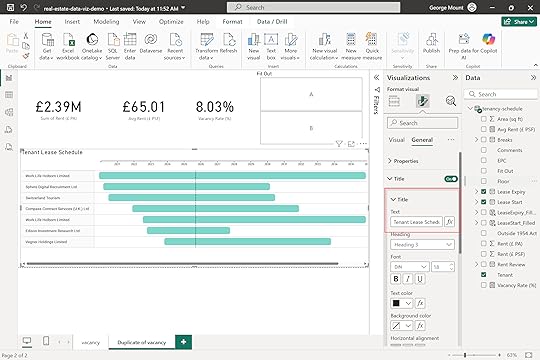Image resolution: width=540 pixels, height=360 pixels.
Task: Check the Vacancy Rate (%) field
Action: coord(484,285)
